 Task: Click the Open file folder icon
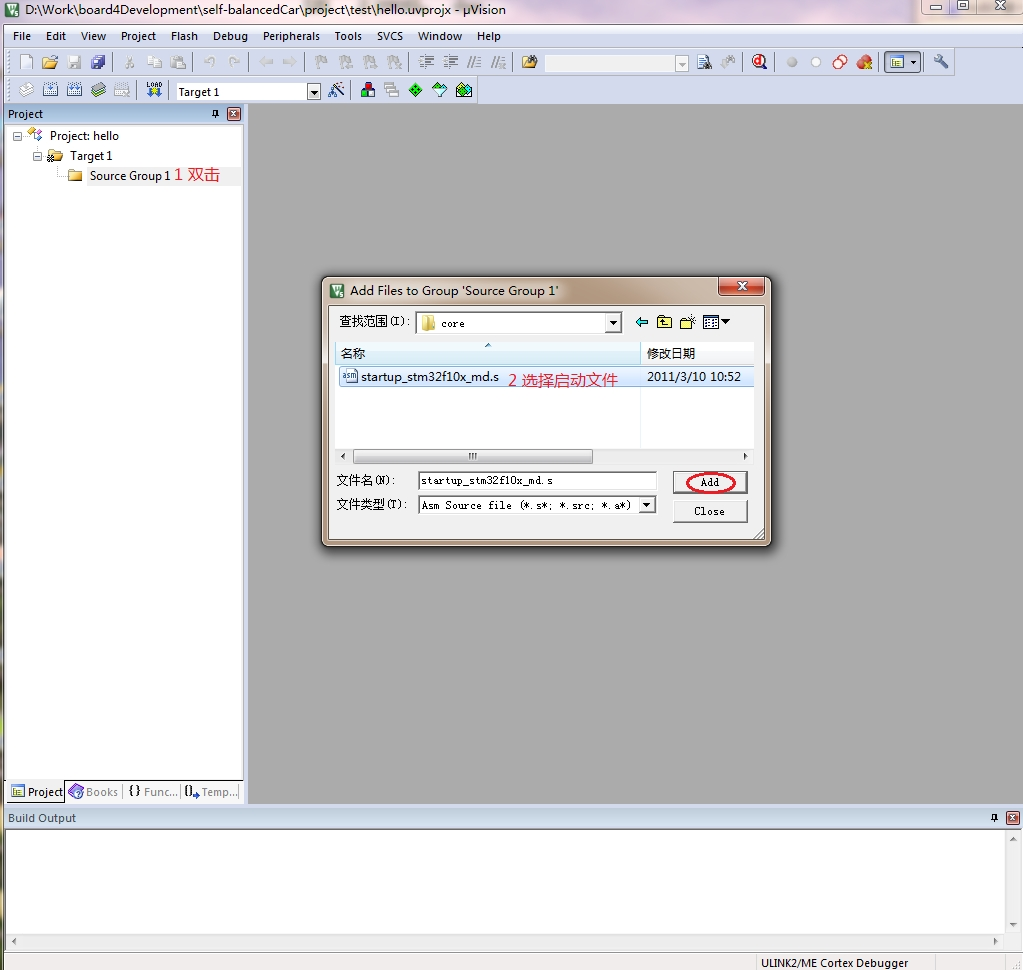tap(50, 62)
